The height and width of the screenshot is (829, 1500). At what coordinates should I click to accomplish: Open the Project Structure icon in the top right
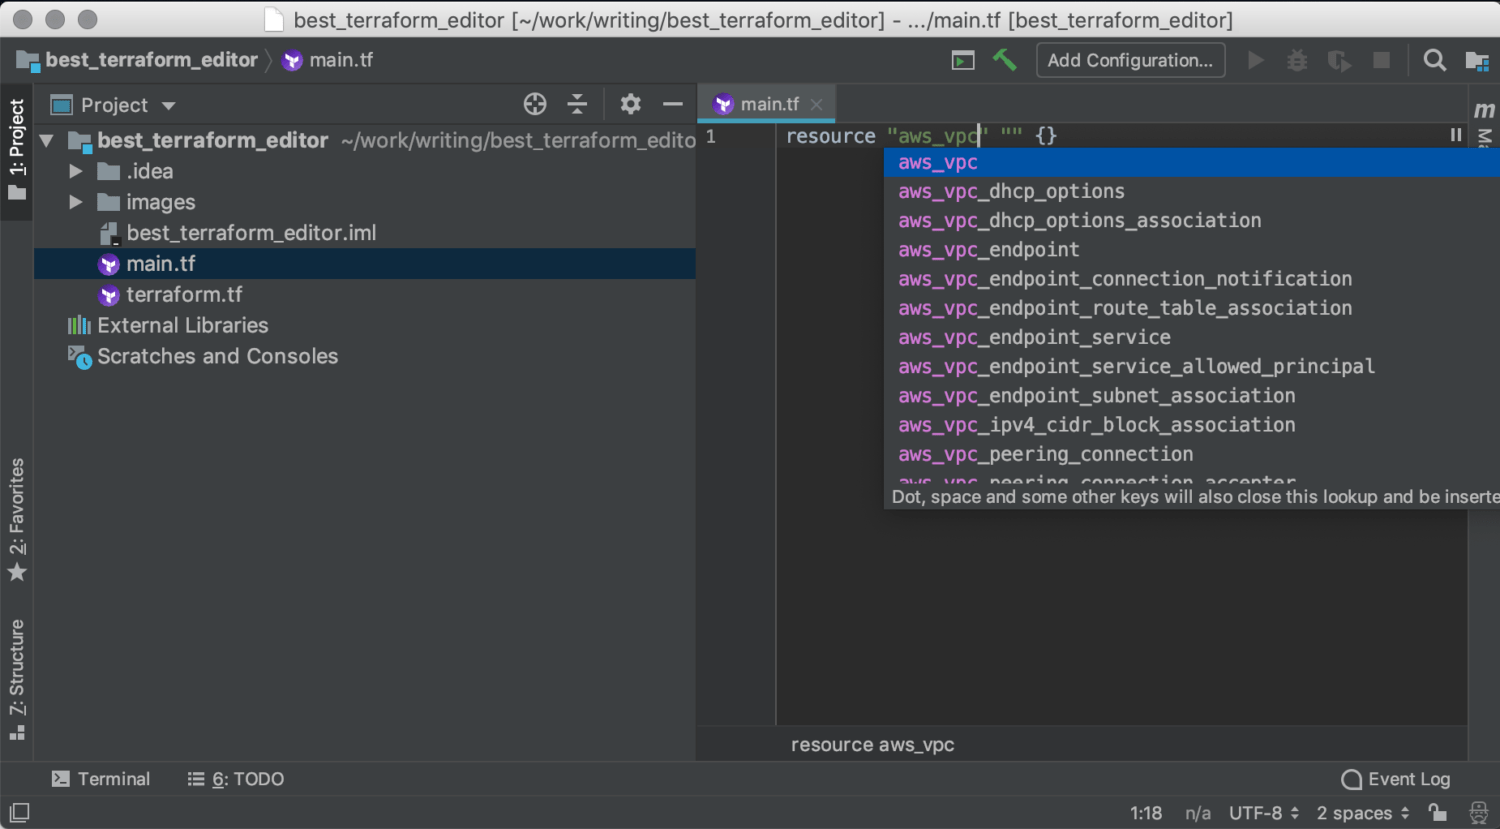[x=1477, y=61]
